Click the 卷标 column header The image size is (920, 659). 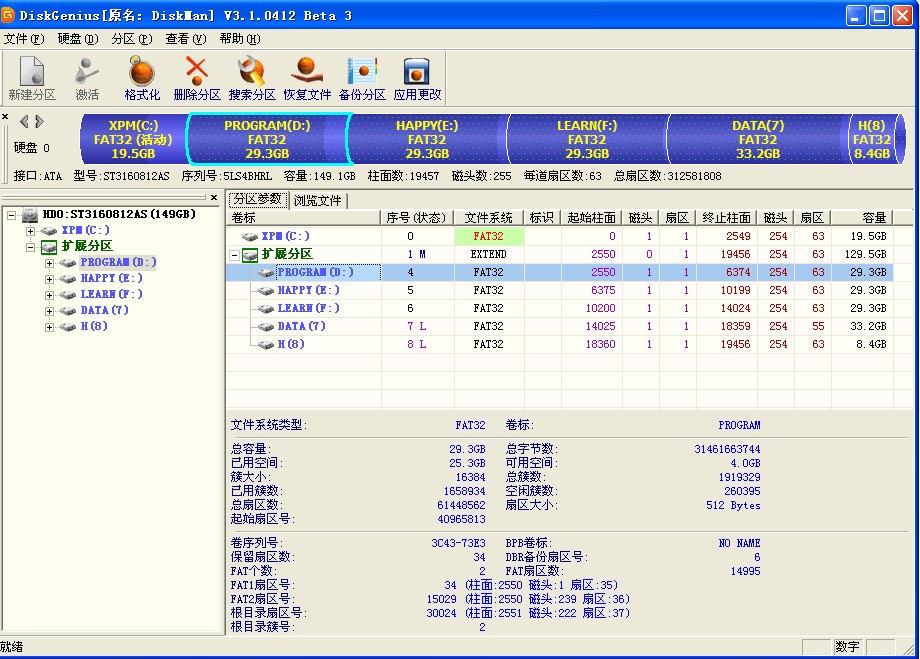click(304, 218)
